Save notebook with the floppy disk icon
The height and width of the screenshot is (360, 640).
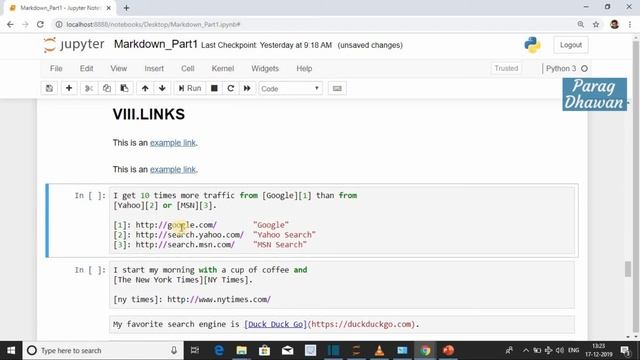(x=49, y=88)
